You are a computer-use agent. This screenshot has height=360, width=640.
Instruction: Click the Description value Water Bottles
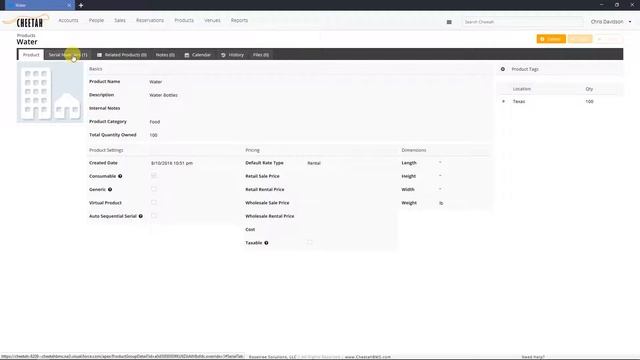coord(163,95)
